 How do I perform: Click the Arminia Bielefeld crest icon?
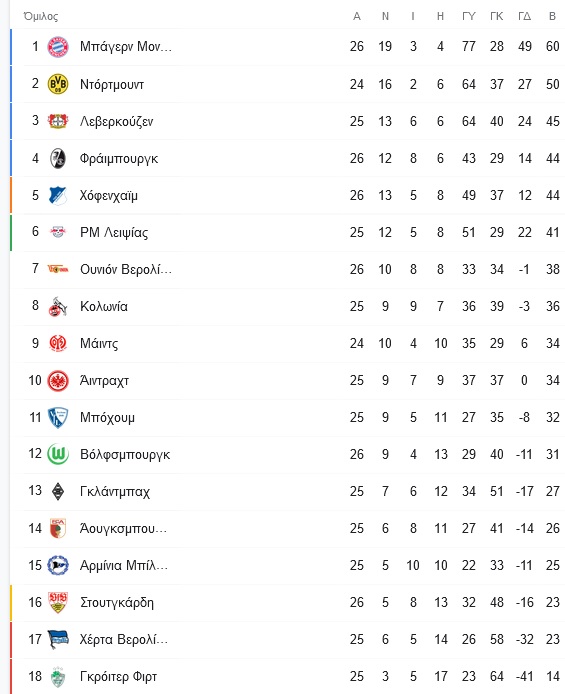pos(58,565)
